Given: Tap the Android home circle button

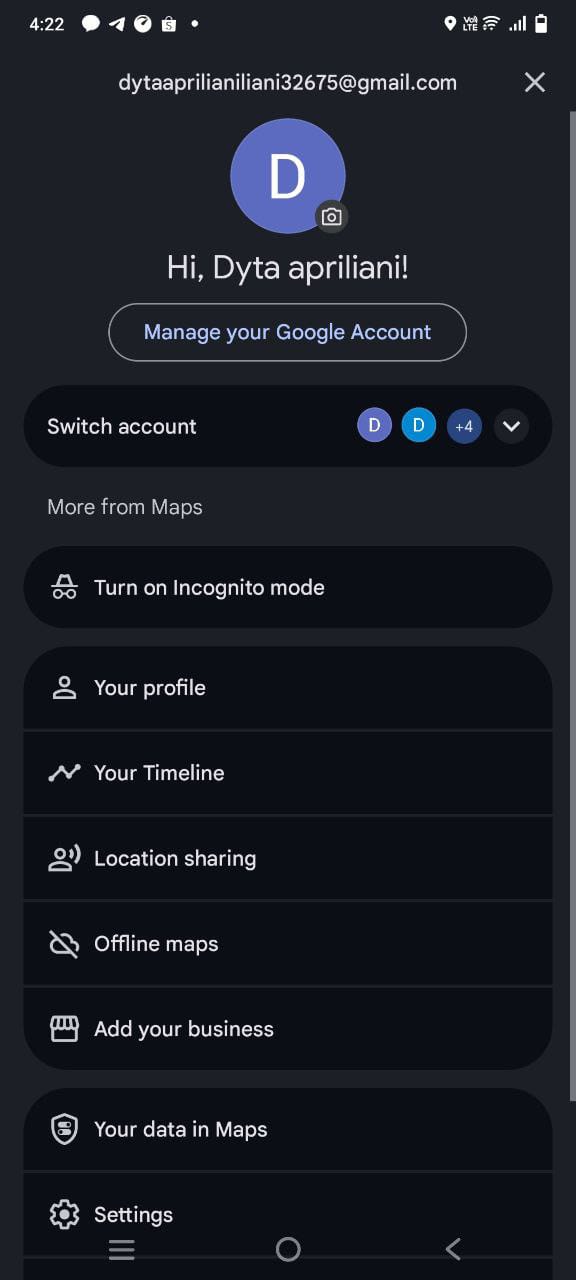Looking at the screenshot, I should coord(288,1249).
